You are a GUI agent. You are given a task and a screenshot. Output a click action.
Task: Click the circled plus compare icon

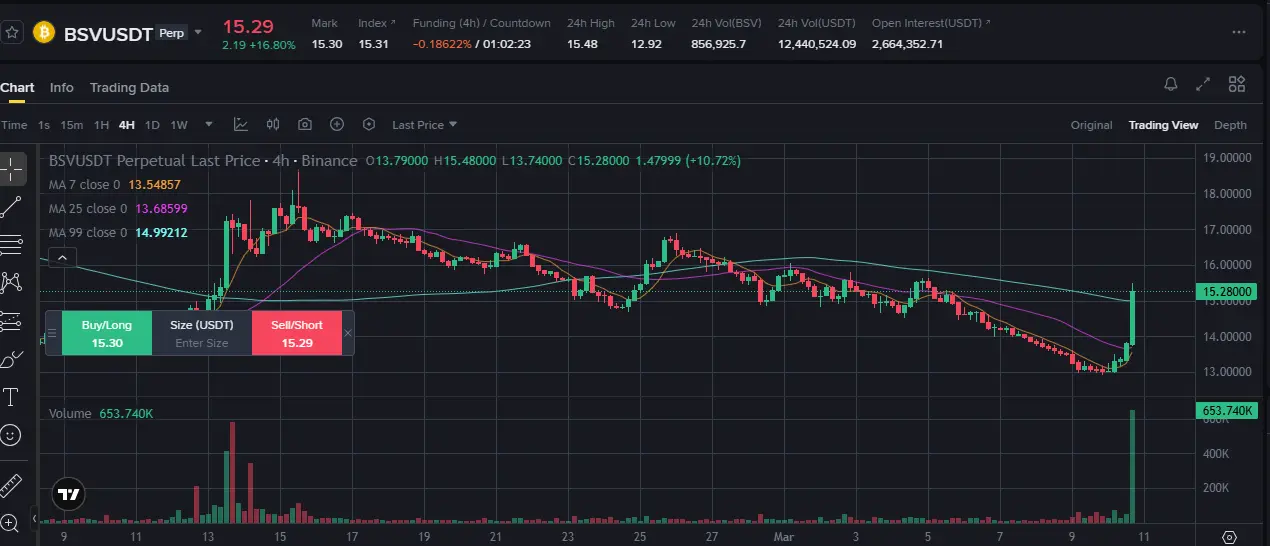click(337, 125)
